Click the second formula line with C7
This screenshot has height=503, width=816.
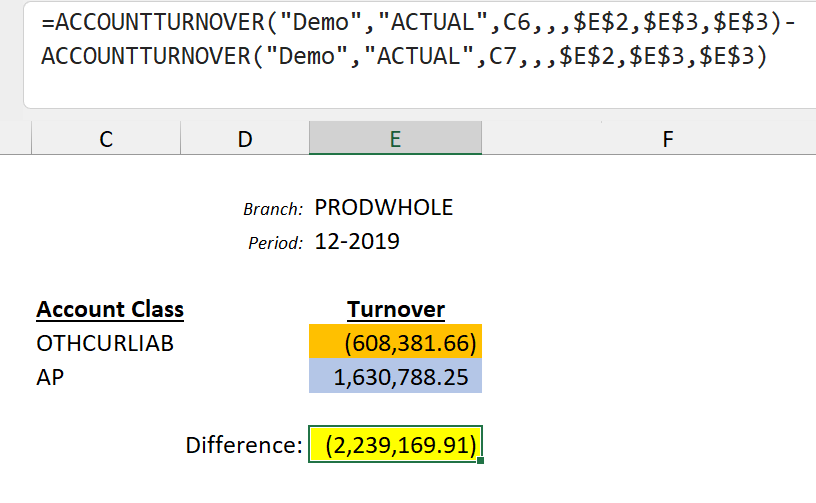404,56
